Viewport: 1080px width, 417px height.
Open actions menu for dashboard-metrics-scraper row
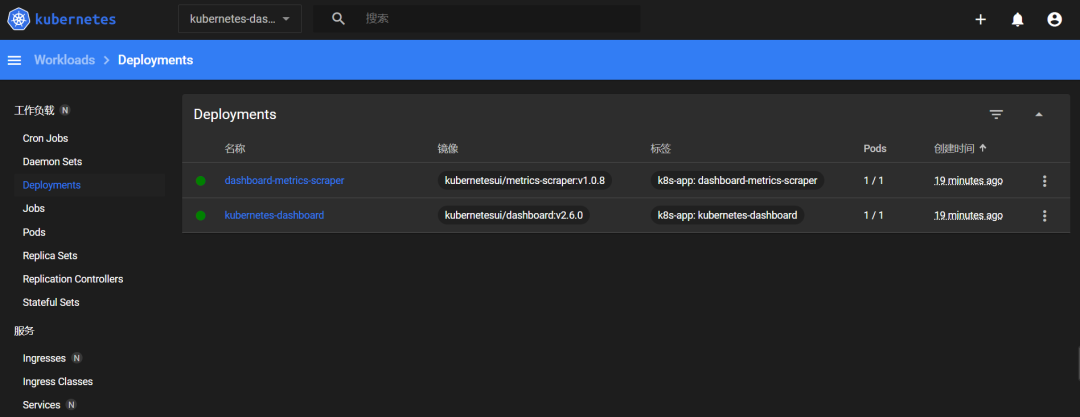(1044, 181)
